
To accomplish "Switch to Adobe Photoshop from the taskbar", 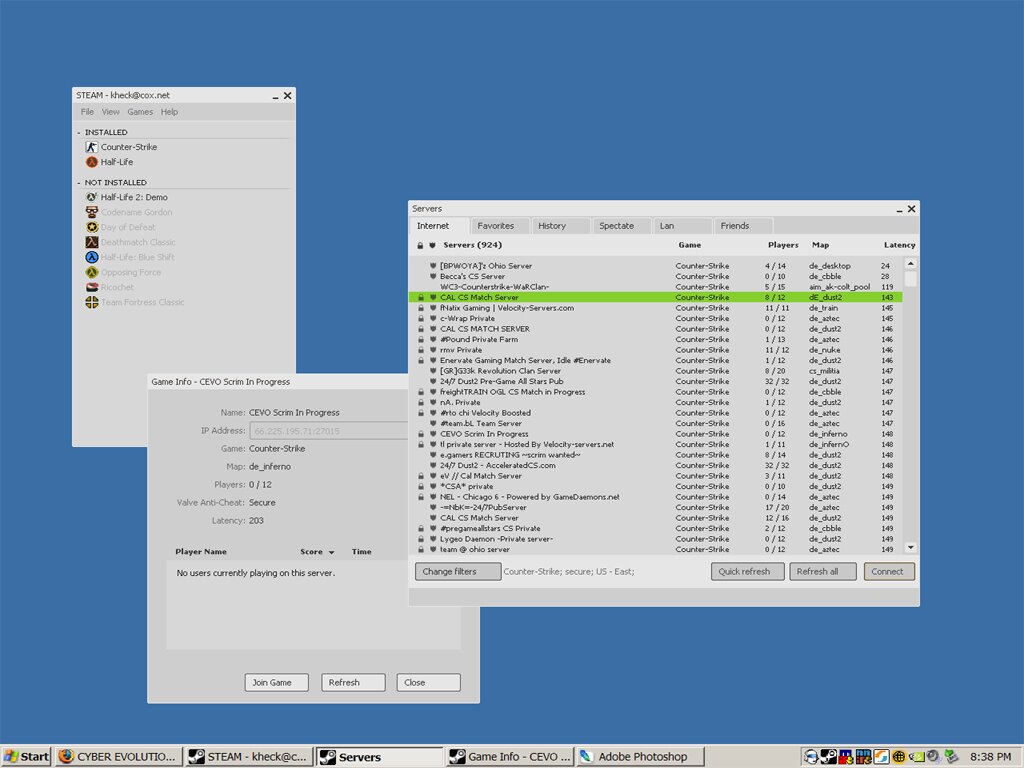I will (641, 756).
